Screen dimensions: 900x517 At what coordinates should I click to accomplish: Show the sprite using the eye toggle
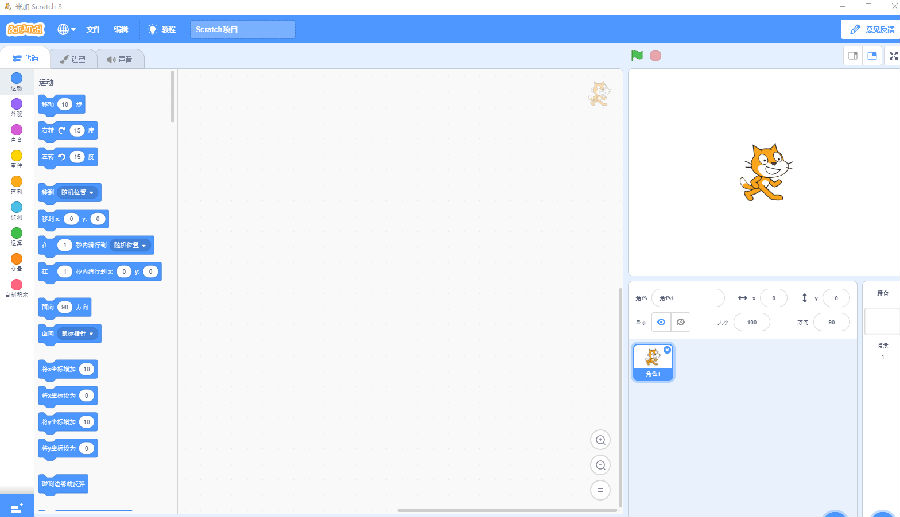(x=660, y=322)
